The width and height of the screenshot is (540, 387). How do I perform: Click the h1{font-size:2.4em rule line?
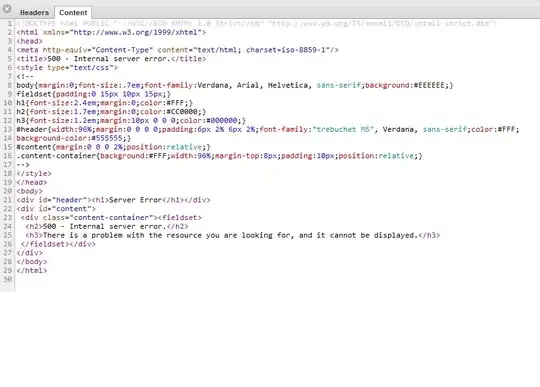tap(105, 103)
